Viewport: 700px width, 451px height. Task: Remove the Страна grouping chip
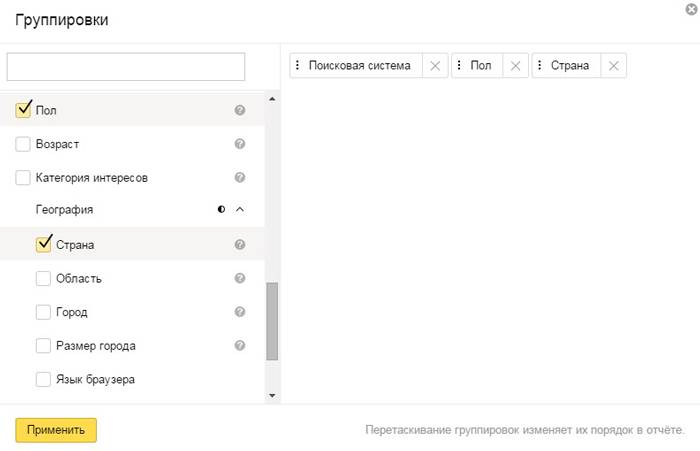click(614, 66)
